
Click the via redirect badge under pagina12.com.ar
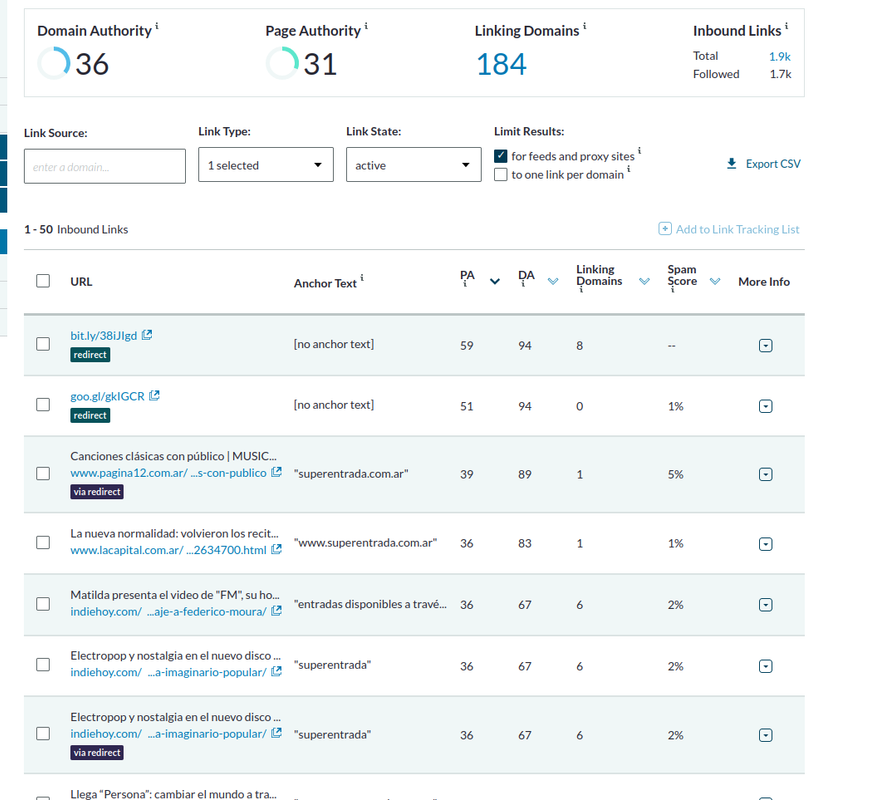(x=97, y=492)
